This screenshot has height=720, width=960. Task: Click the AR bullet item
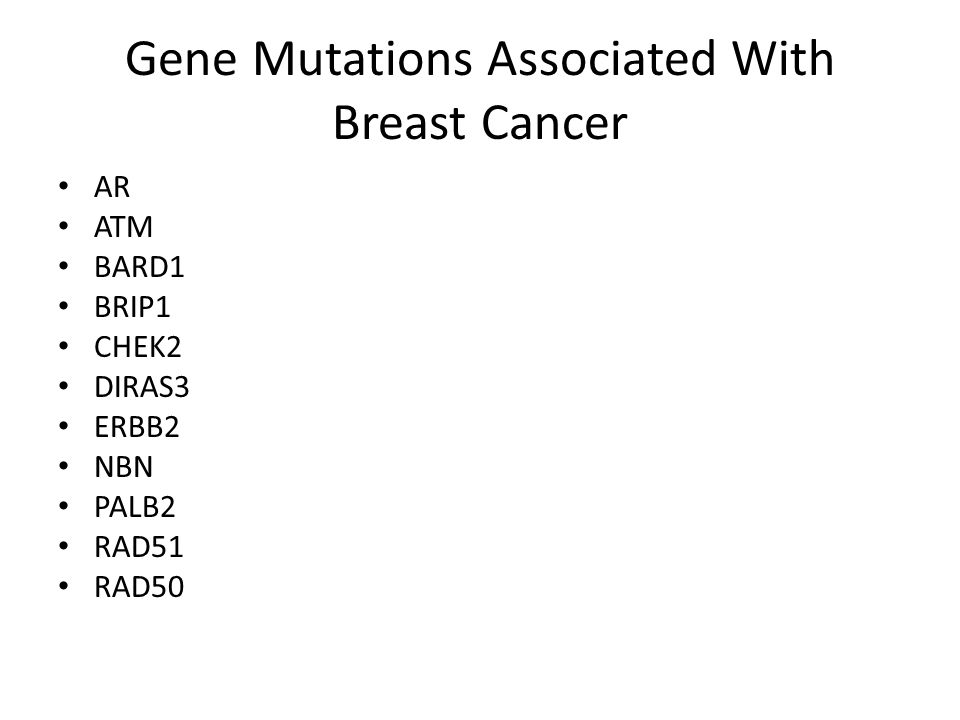(x=111, y=187)
